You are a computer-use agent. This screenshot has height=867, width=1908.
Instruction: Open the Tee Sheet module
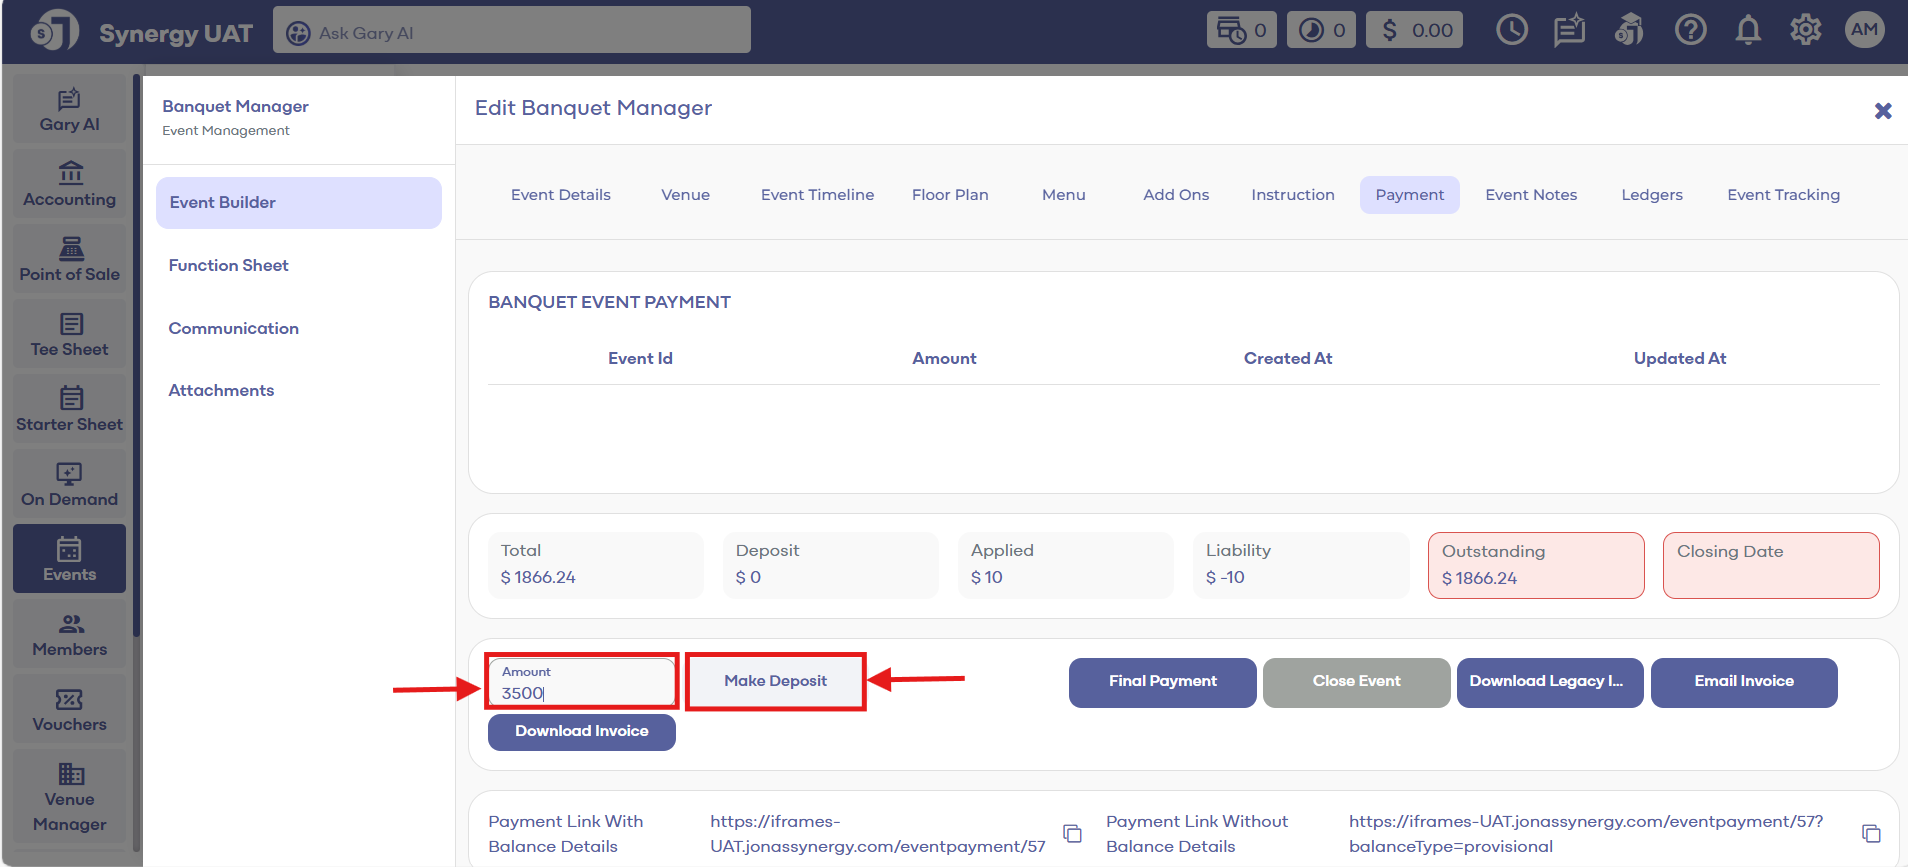tap(69, 335)
